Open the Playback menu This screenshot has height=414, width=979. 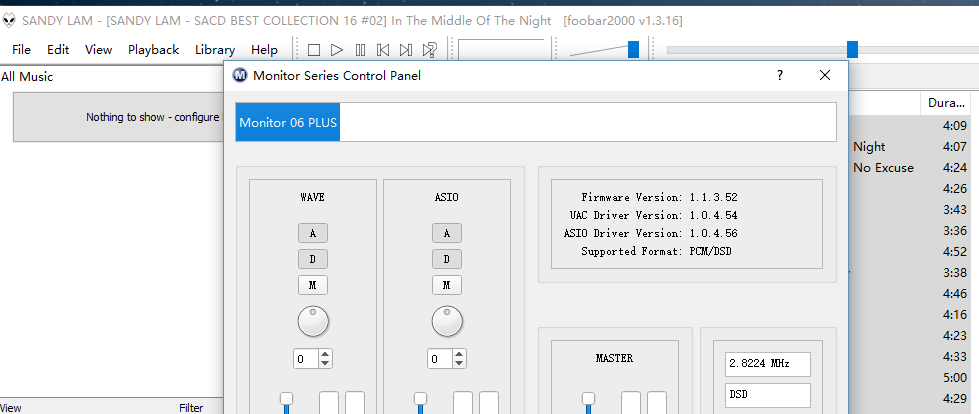point(153,49)
